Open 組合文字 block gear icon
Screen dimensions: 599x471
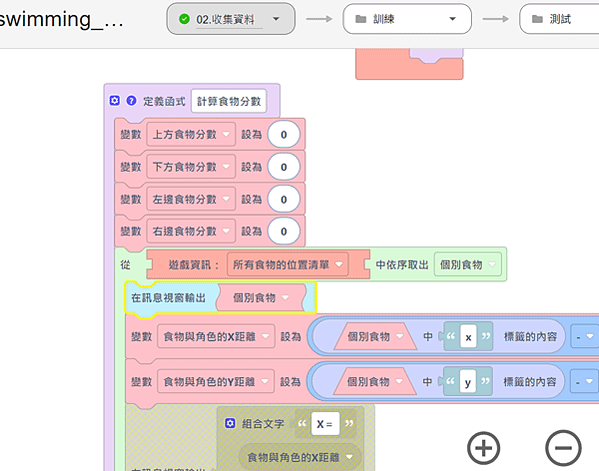point(230,423)
